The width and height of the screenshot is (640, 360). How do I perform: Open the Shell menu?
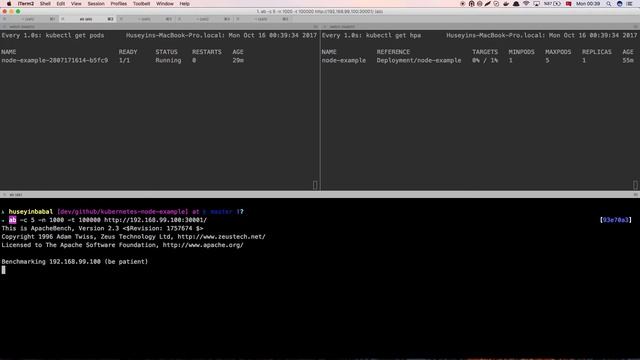coord(45,4)
